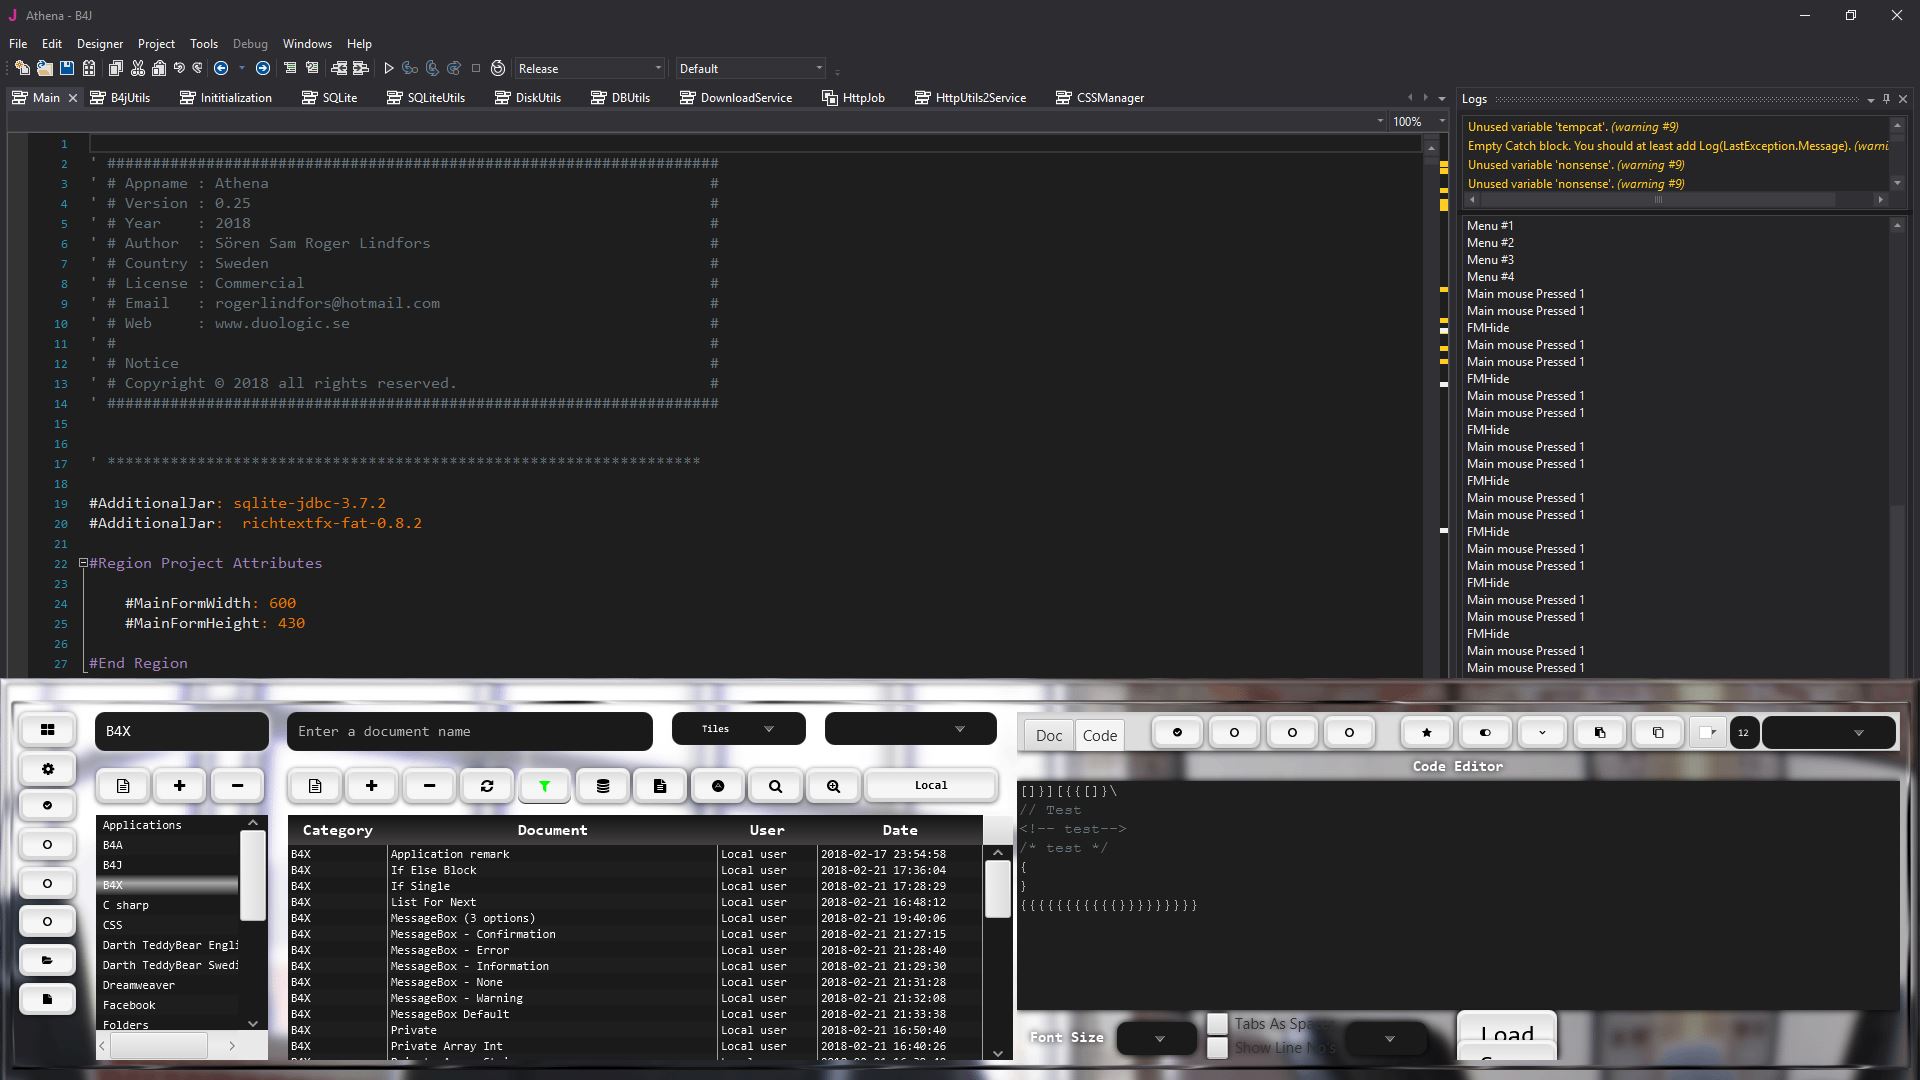Click the Local button
The width and height of the screenshot is (1920, 1080).
pos(930,786)
